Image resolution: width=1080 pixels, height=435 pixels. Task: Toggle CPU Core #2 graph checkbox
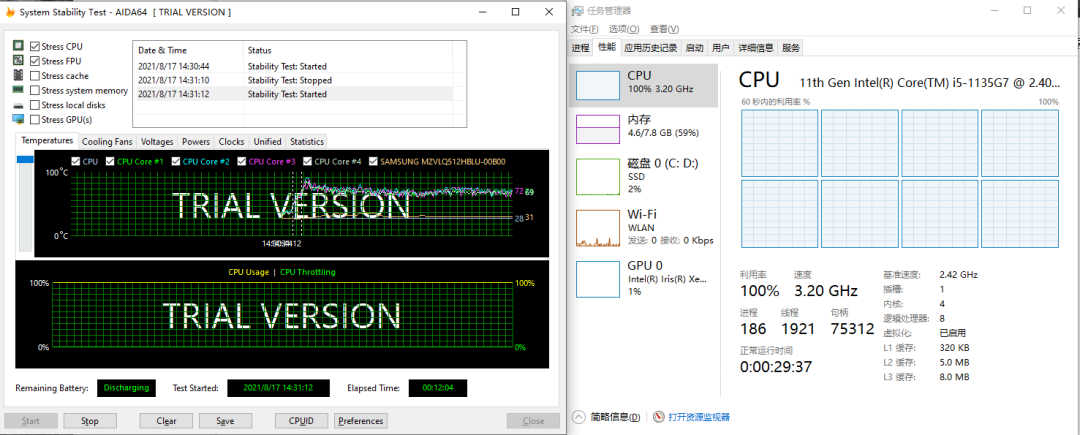176,162
